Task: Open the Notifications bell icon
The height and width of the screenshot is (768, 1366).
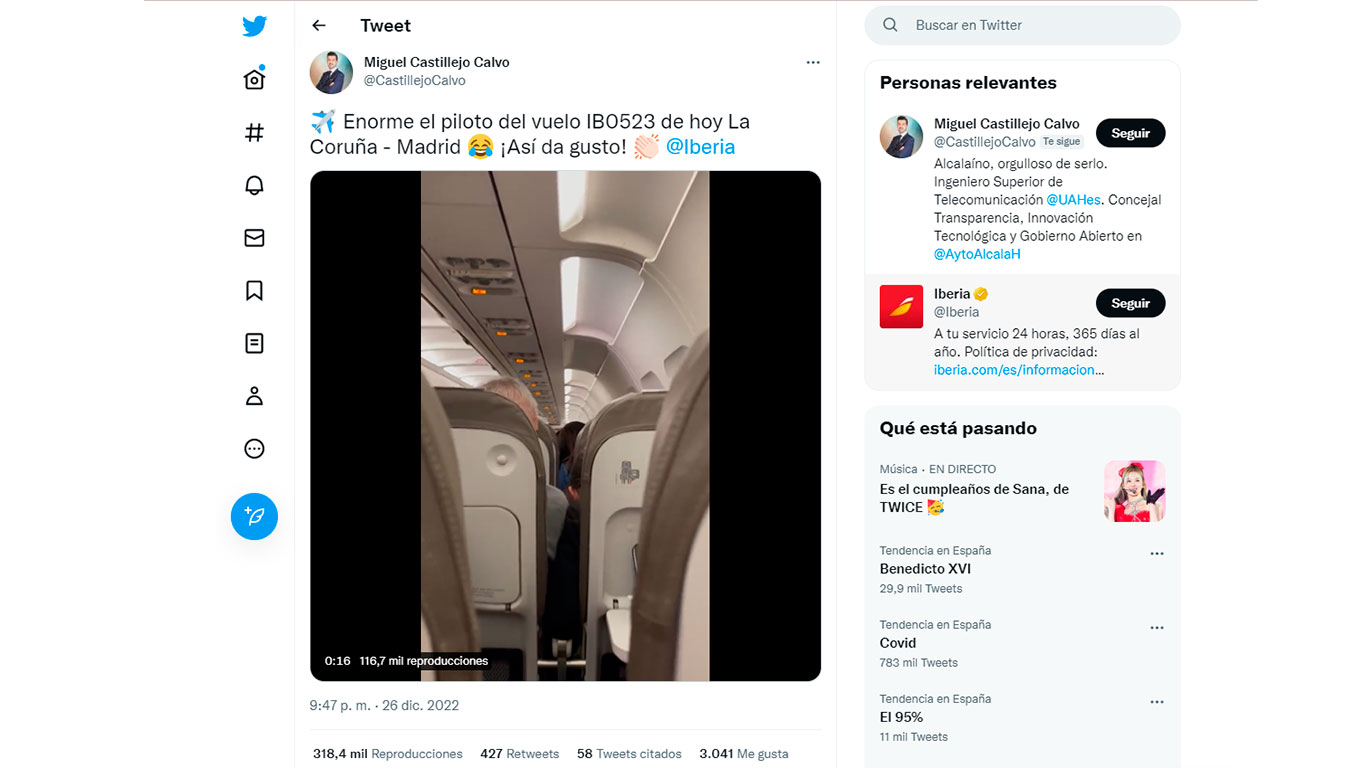Action: [x=255, y=185]
